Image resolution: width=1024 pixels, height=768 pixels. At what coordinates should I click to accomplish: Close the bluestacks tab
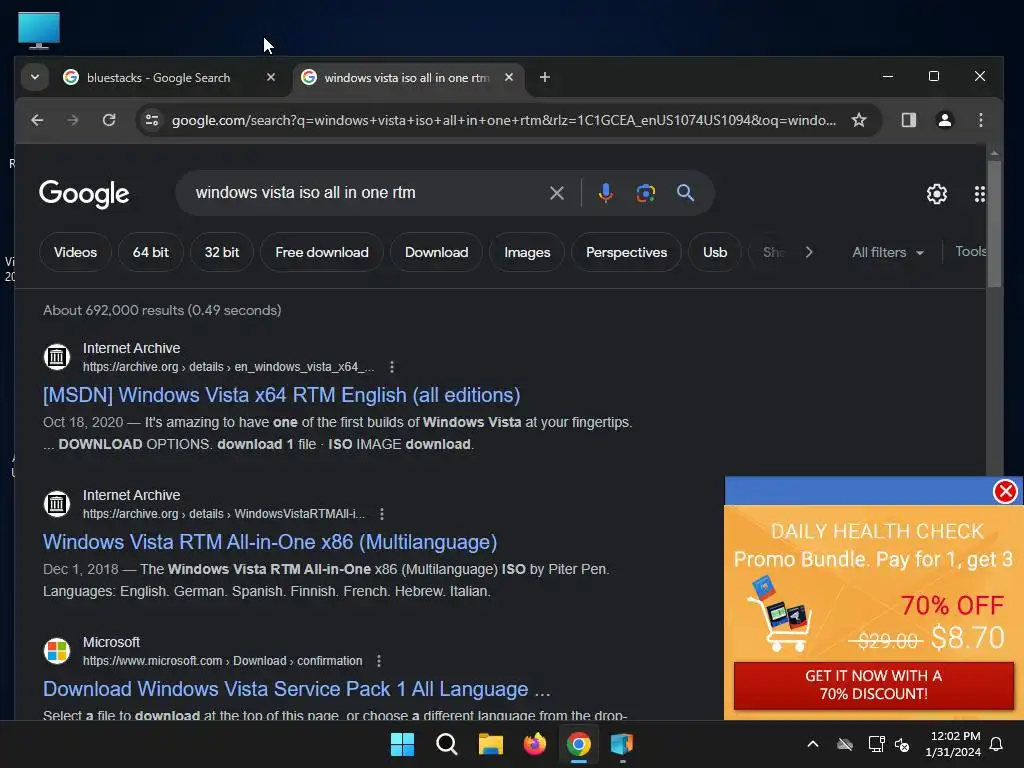270,77
